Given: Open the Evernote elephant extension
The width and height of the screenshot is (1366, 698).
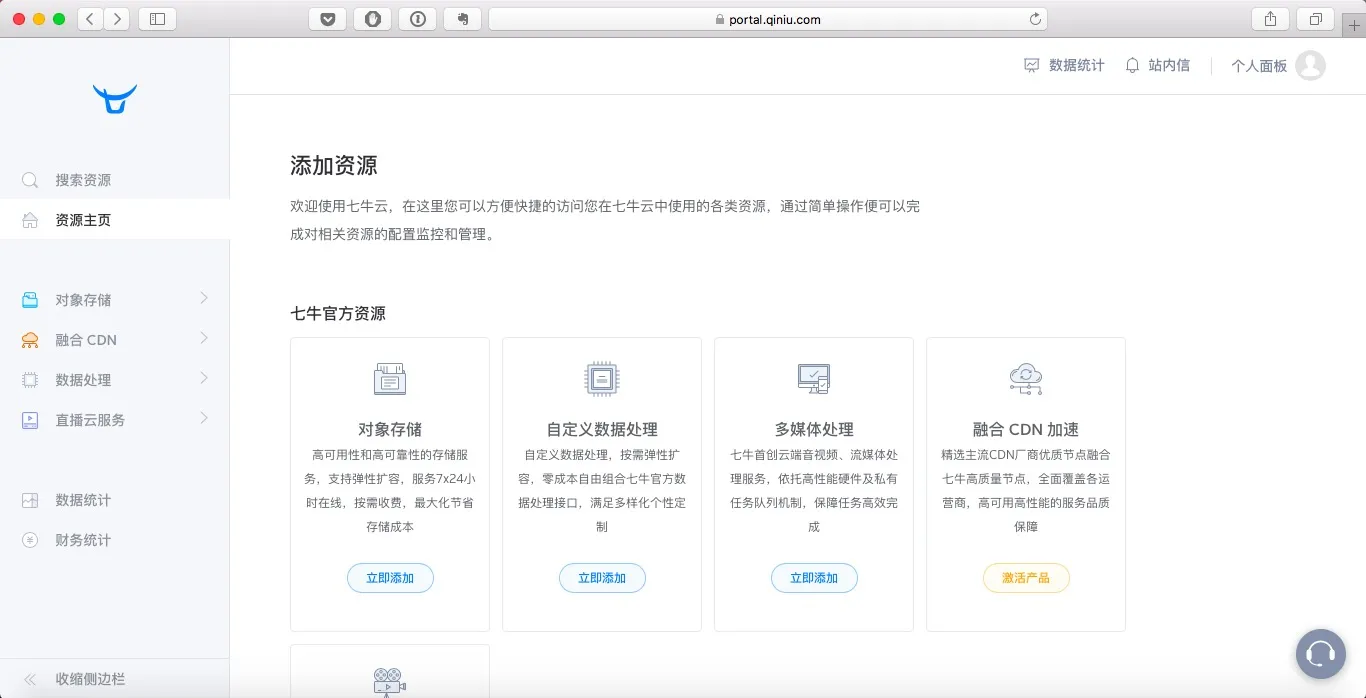Looking at the screenshot, I should [x=462, y=18].
